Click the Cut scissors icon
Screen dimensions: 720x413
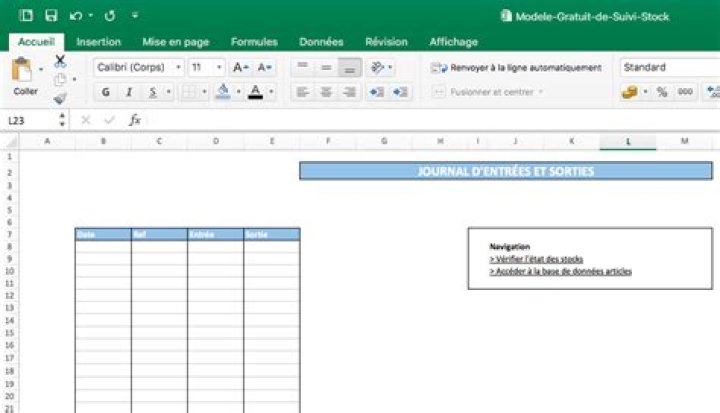click(60, 61)
